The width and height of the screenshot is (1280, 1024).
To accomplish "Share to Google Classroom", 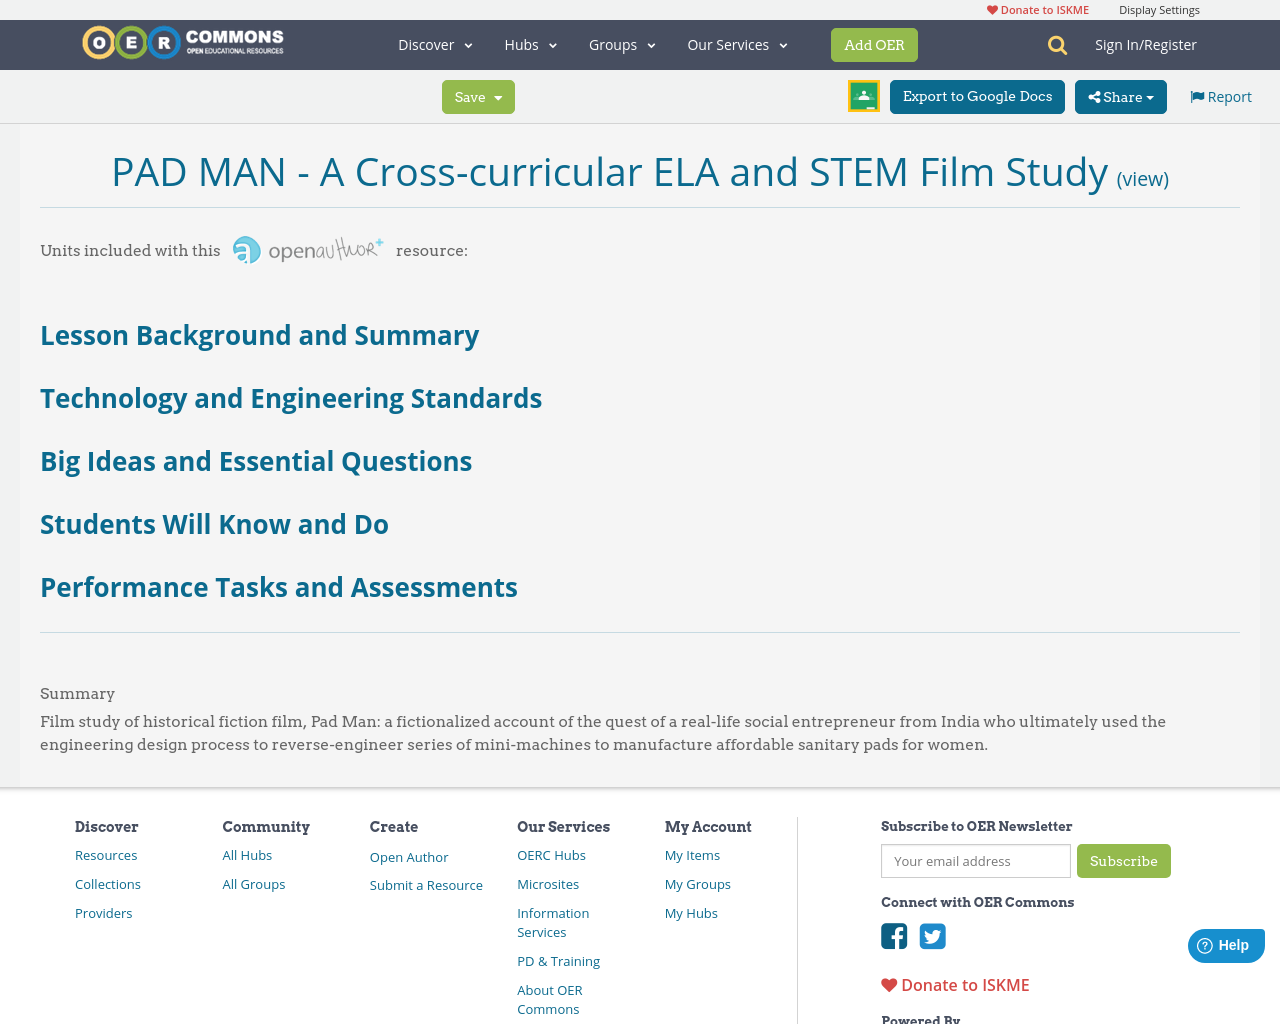I will (x=863, y=96).
